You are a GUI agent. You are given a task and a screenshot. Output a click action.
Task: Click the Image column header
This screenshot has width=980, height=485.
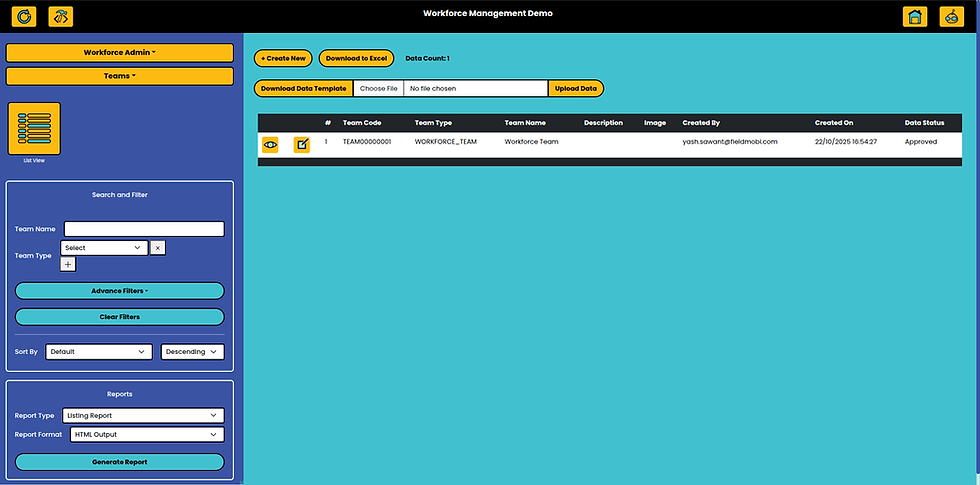[x=655, y=123]
